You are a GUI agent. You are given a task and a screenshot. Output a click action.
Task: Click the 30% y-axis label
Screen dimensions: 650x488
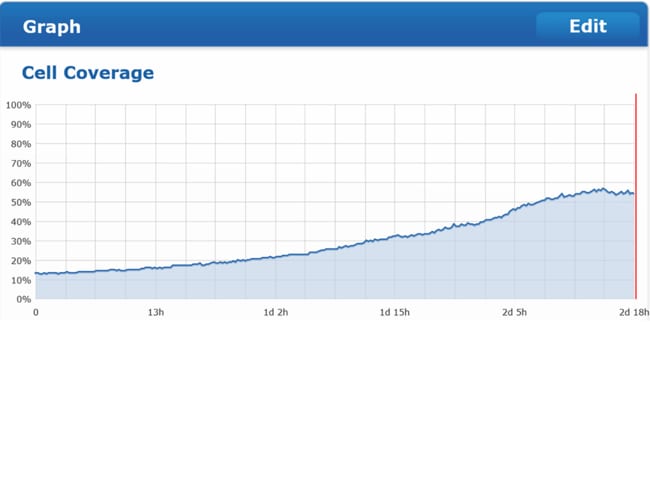tap(19, 241)
